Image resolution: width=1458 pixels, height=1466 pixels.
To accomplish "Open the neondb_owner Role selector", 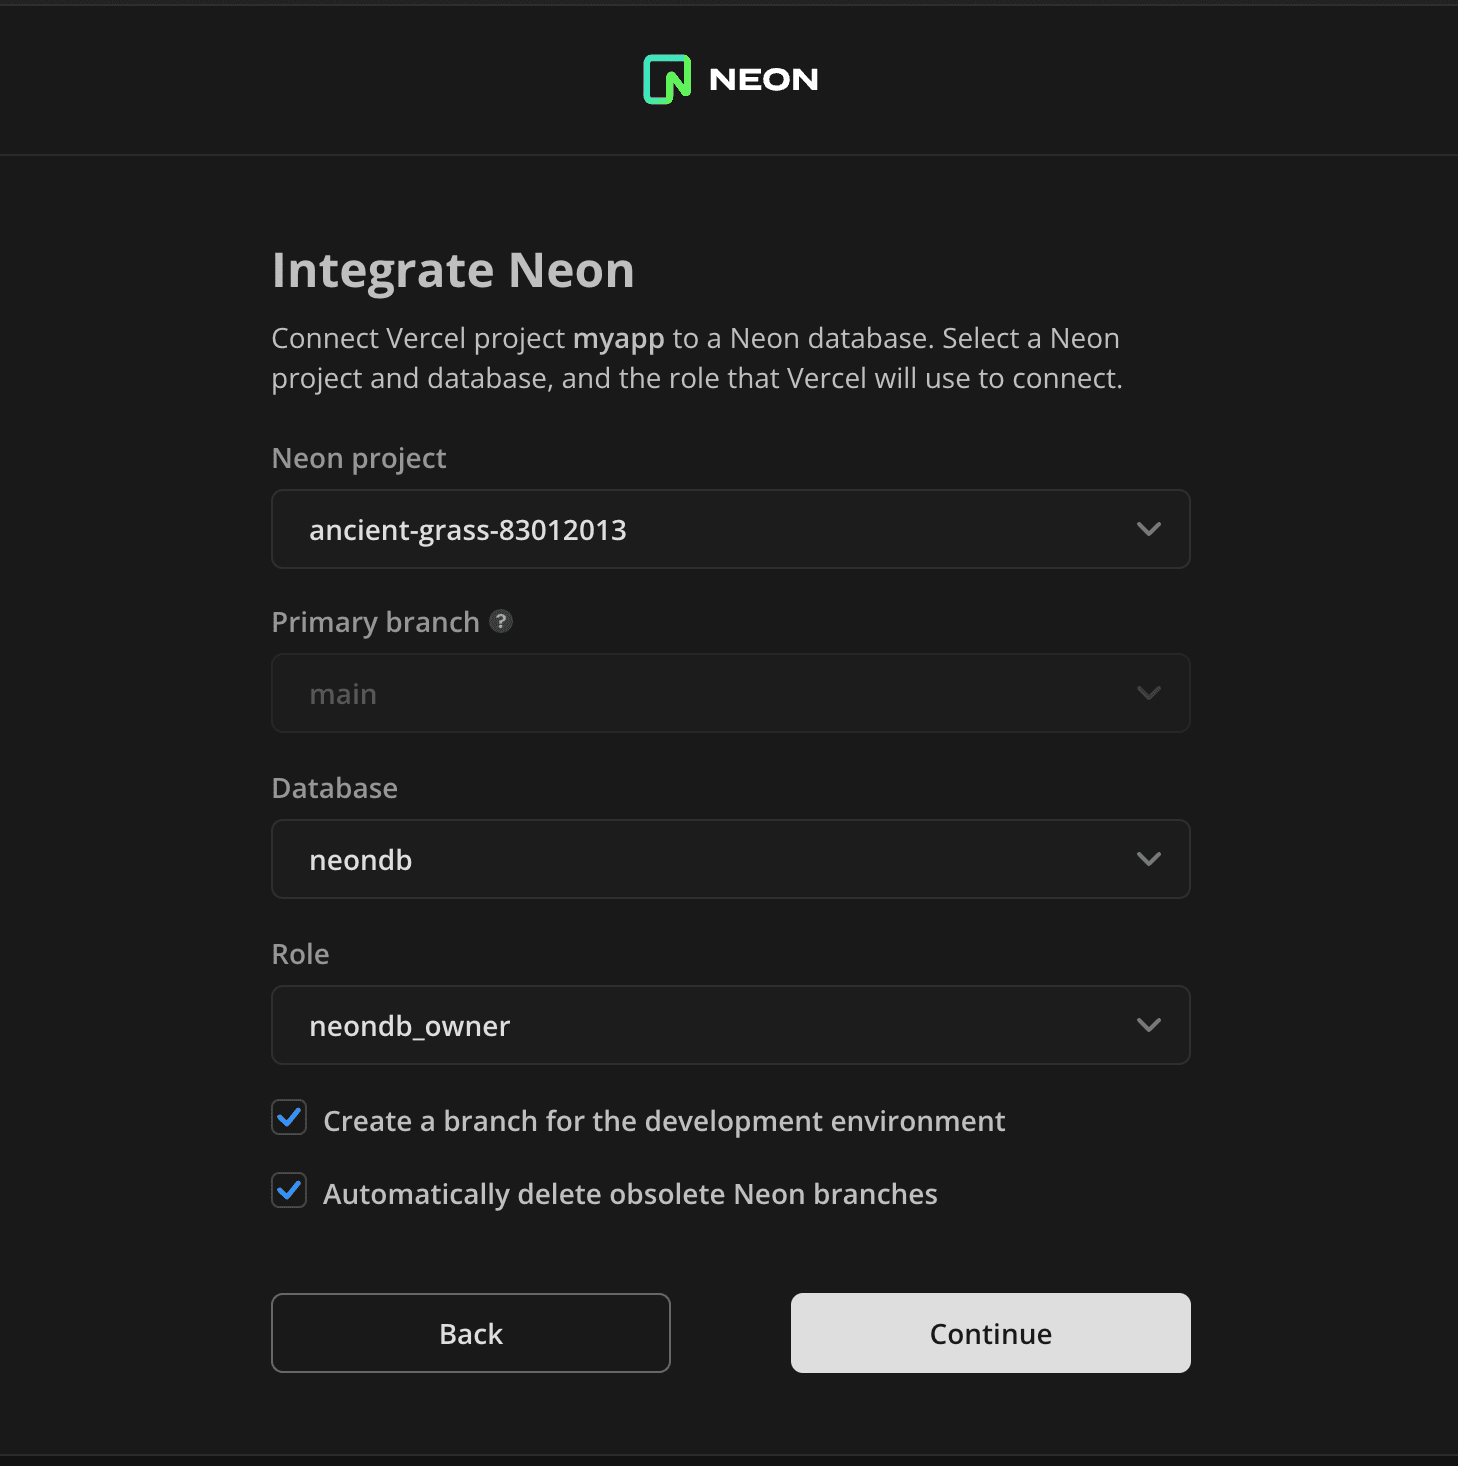I will point(730,1024).
